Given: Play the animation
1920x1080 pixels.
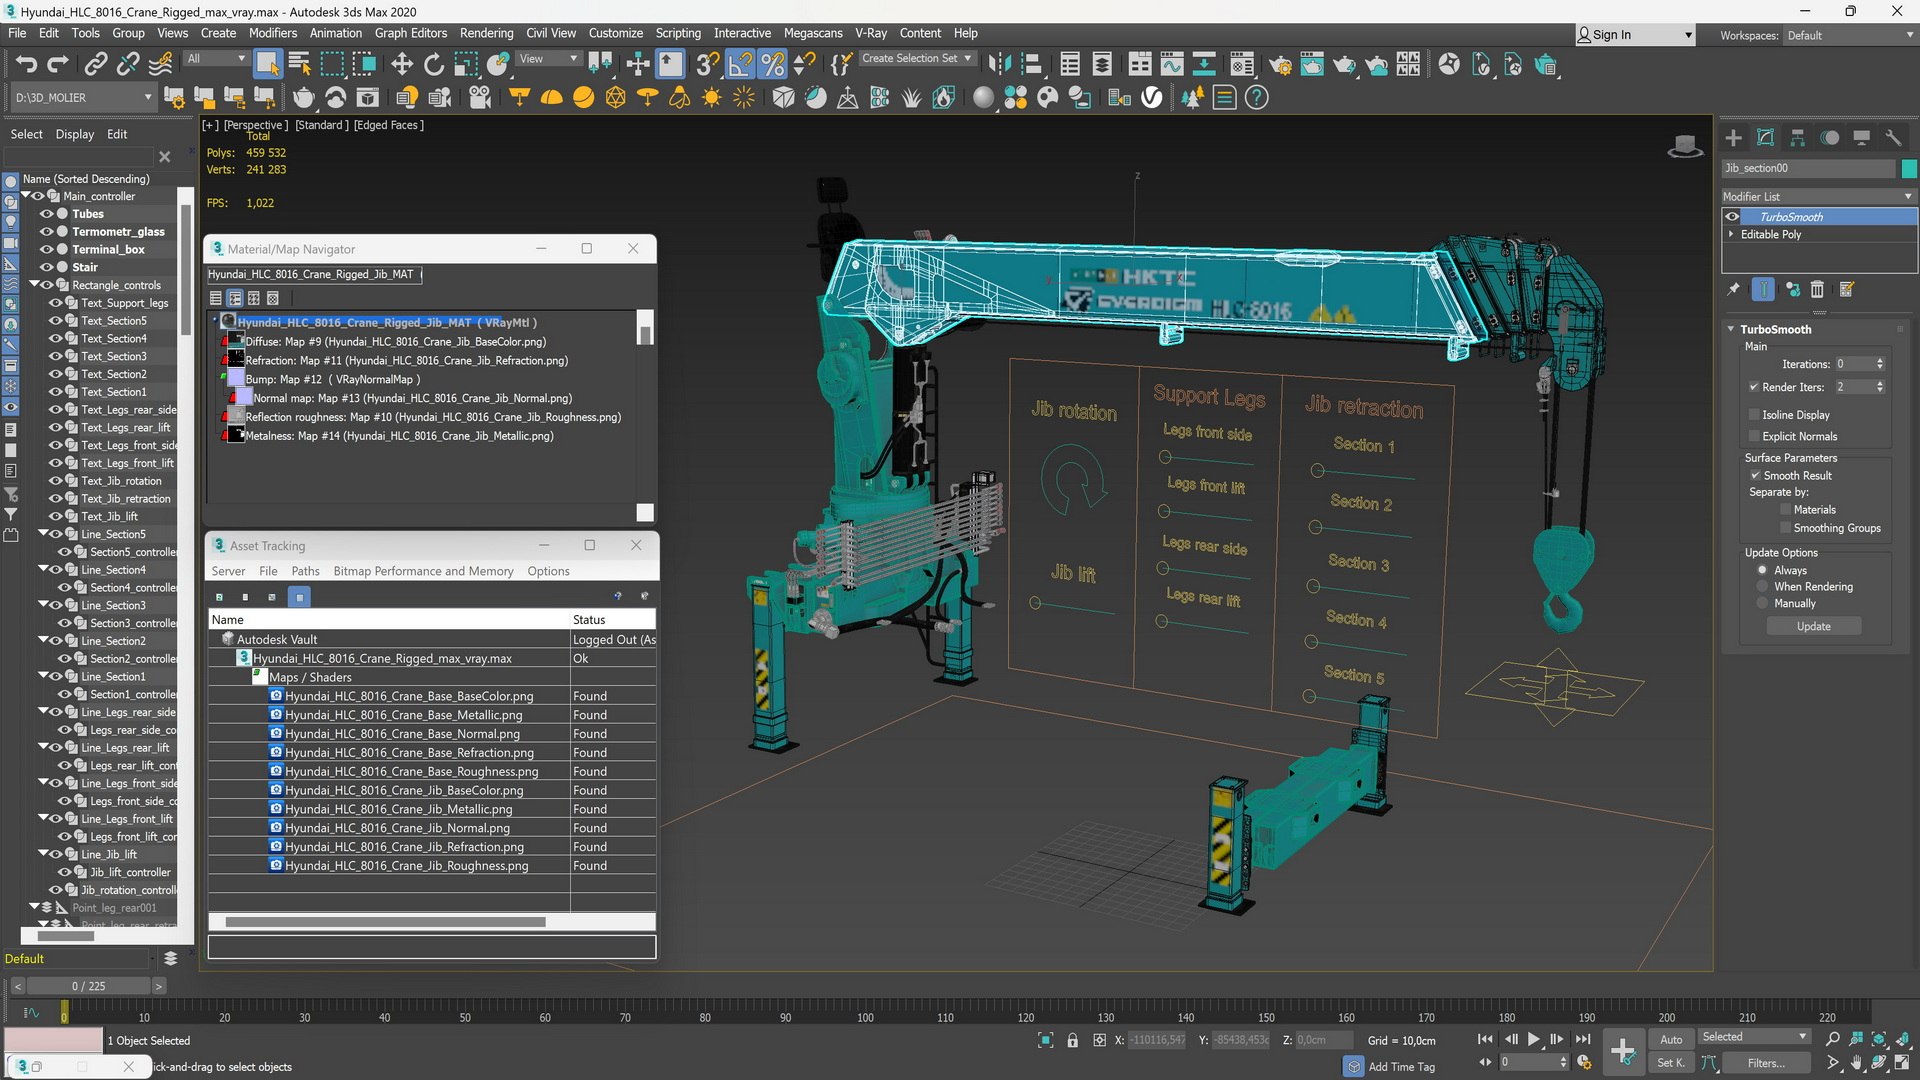Looking at the screenshot, I should click(x=1533, y=1040).
